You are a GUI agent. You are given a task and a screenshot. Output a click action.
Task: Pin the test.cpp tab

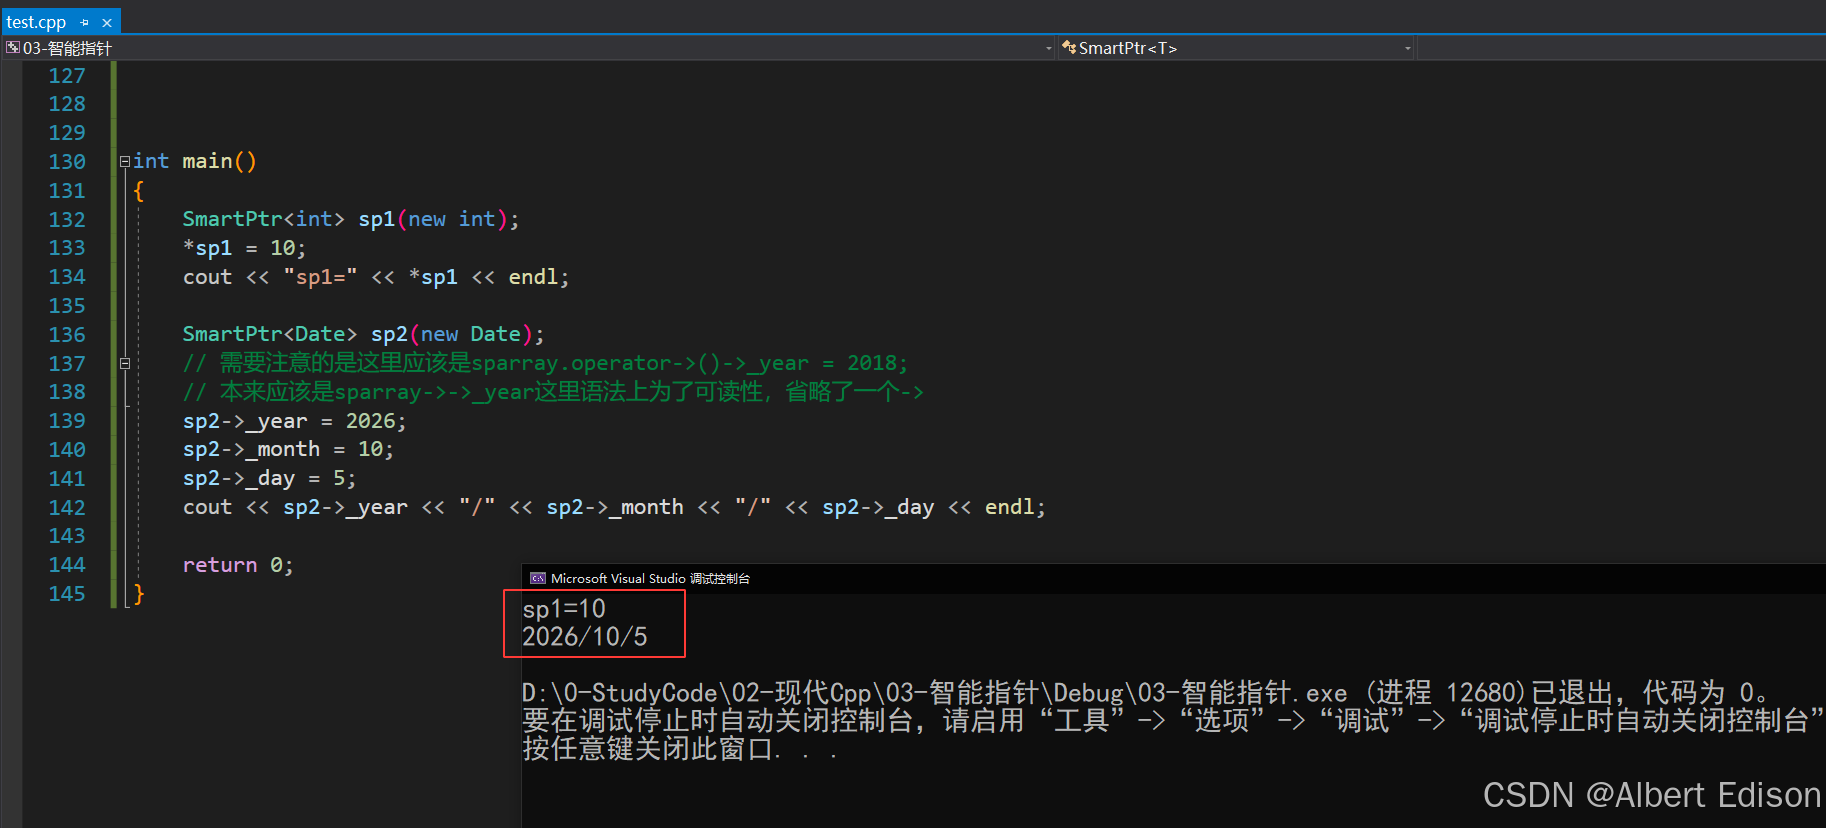tap(84, 22)
